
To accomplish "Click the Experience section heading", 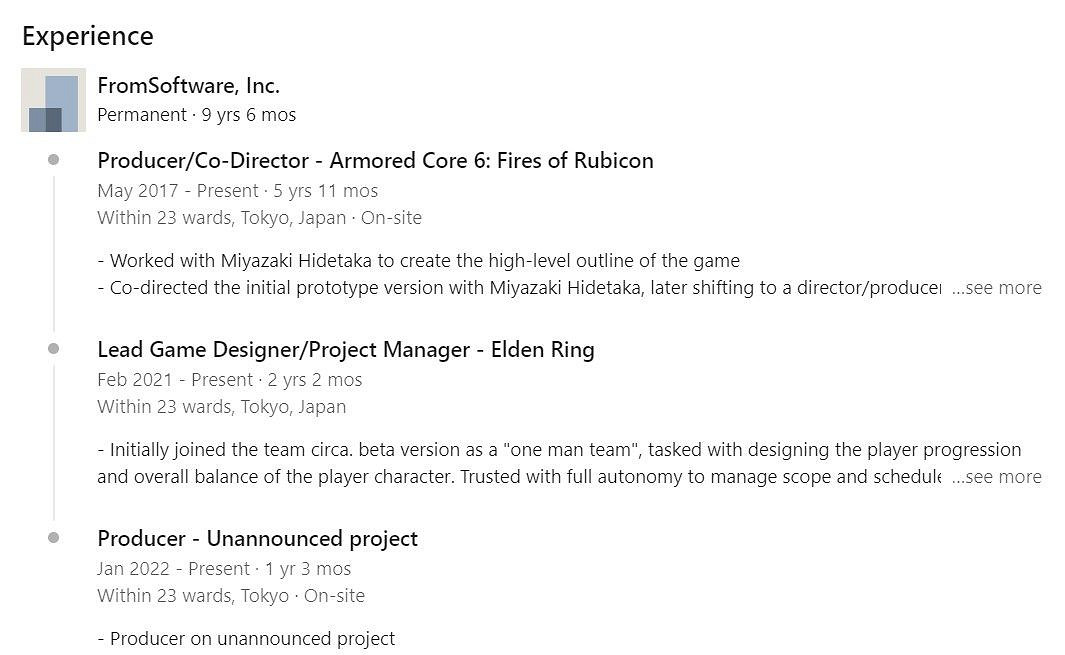I will click(88, 36).
